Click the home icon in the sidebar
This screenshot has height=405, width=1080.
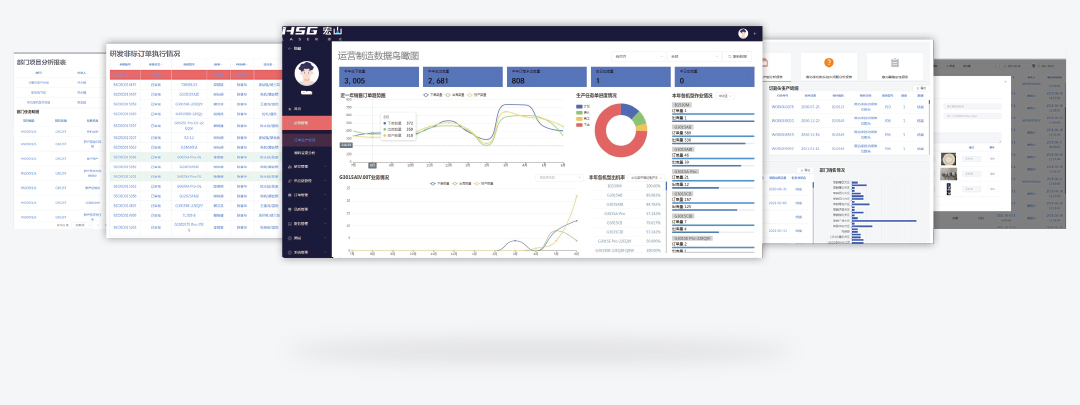pyautogui.click(x=289, y=108)
